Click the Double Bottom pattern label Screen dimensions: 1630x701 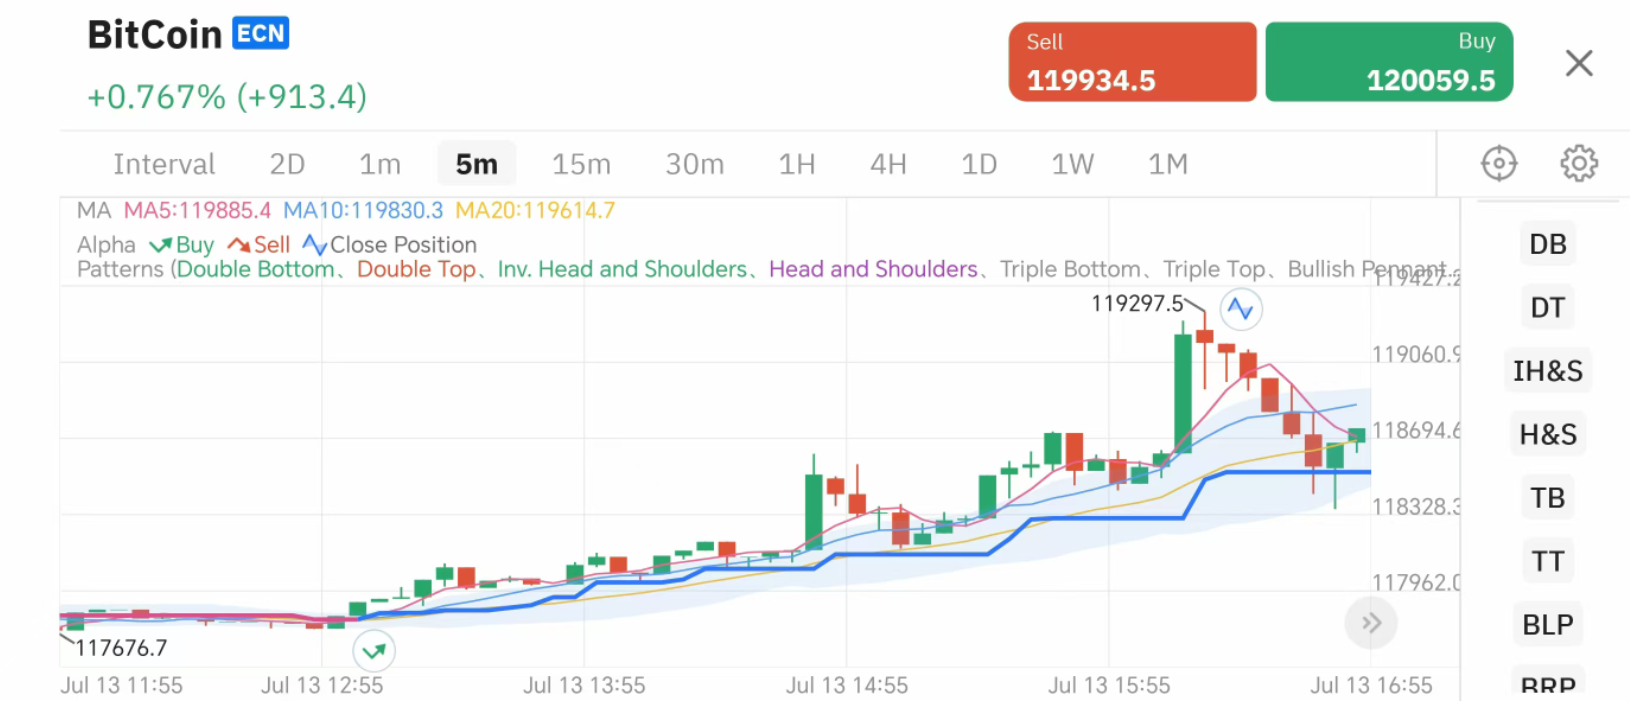click(x=256, y=270)
